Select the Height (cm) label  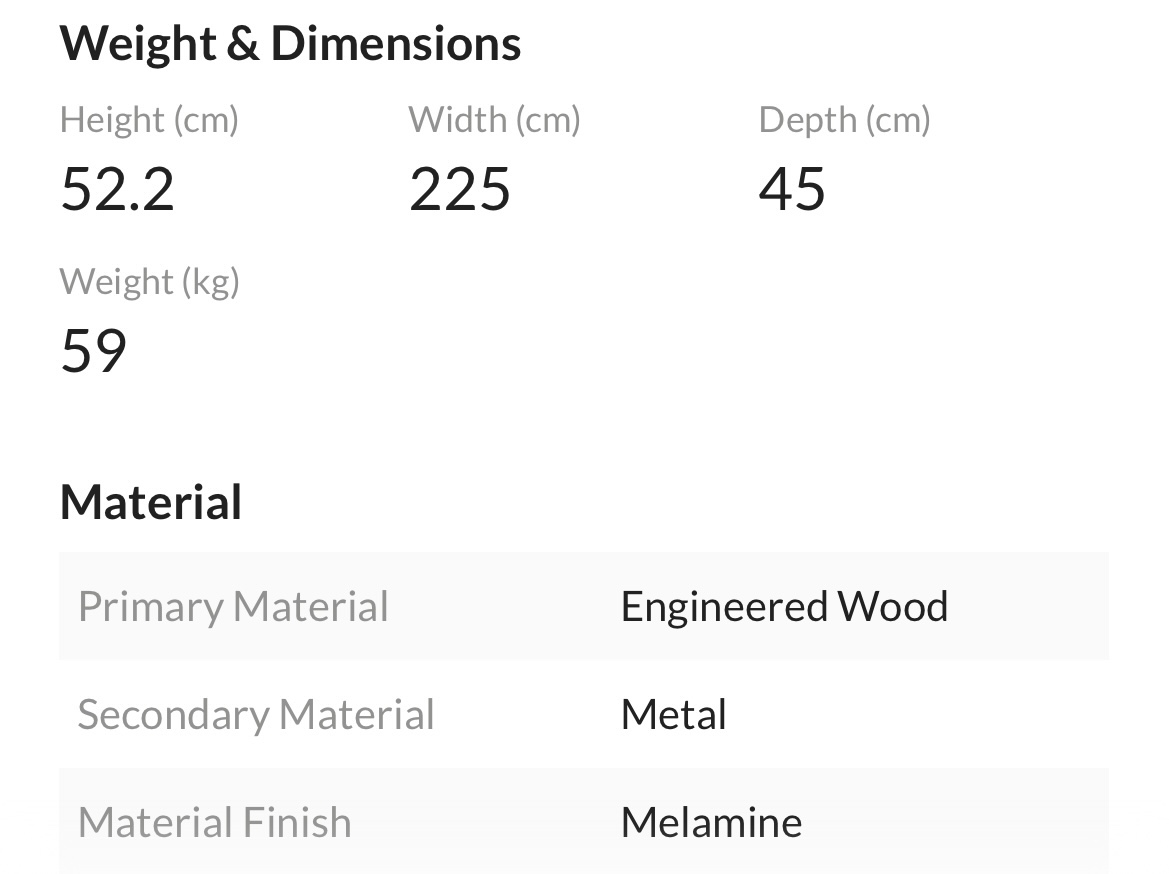(149, 120)
